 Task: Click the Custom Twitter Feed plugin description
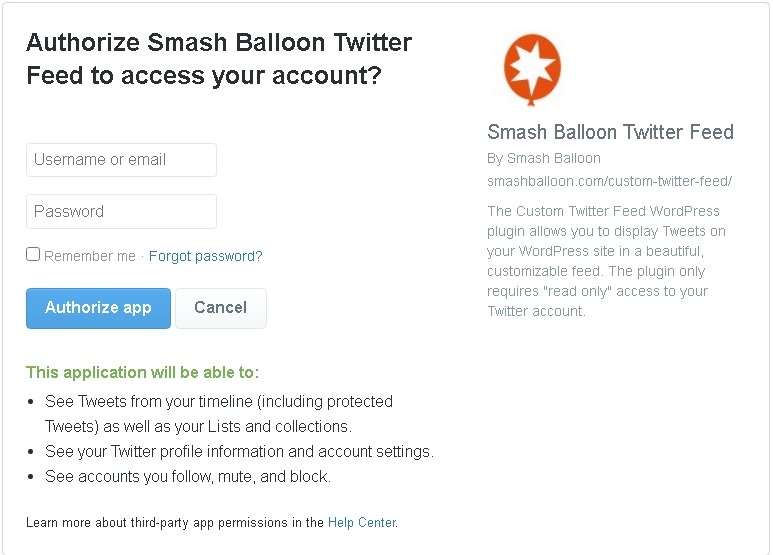click(x=606, y=261)
